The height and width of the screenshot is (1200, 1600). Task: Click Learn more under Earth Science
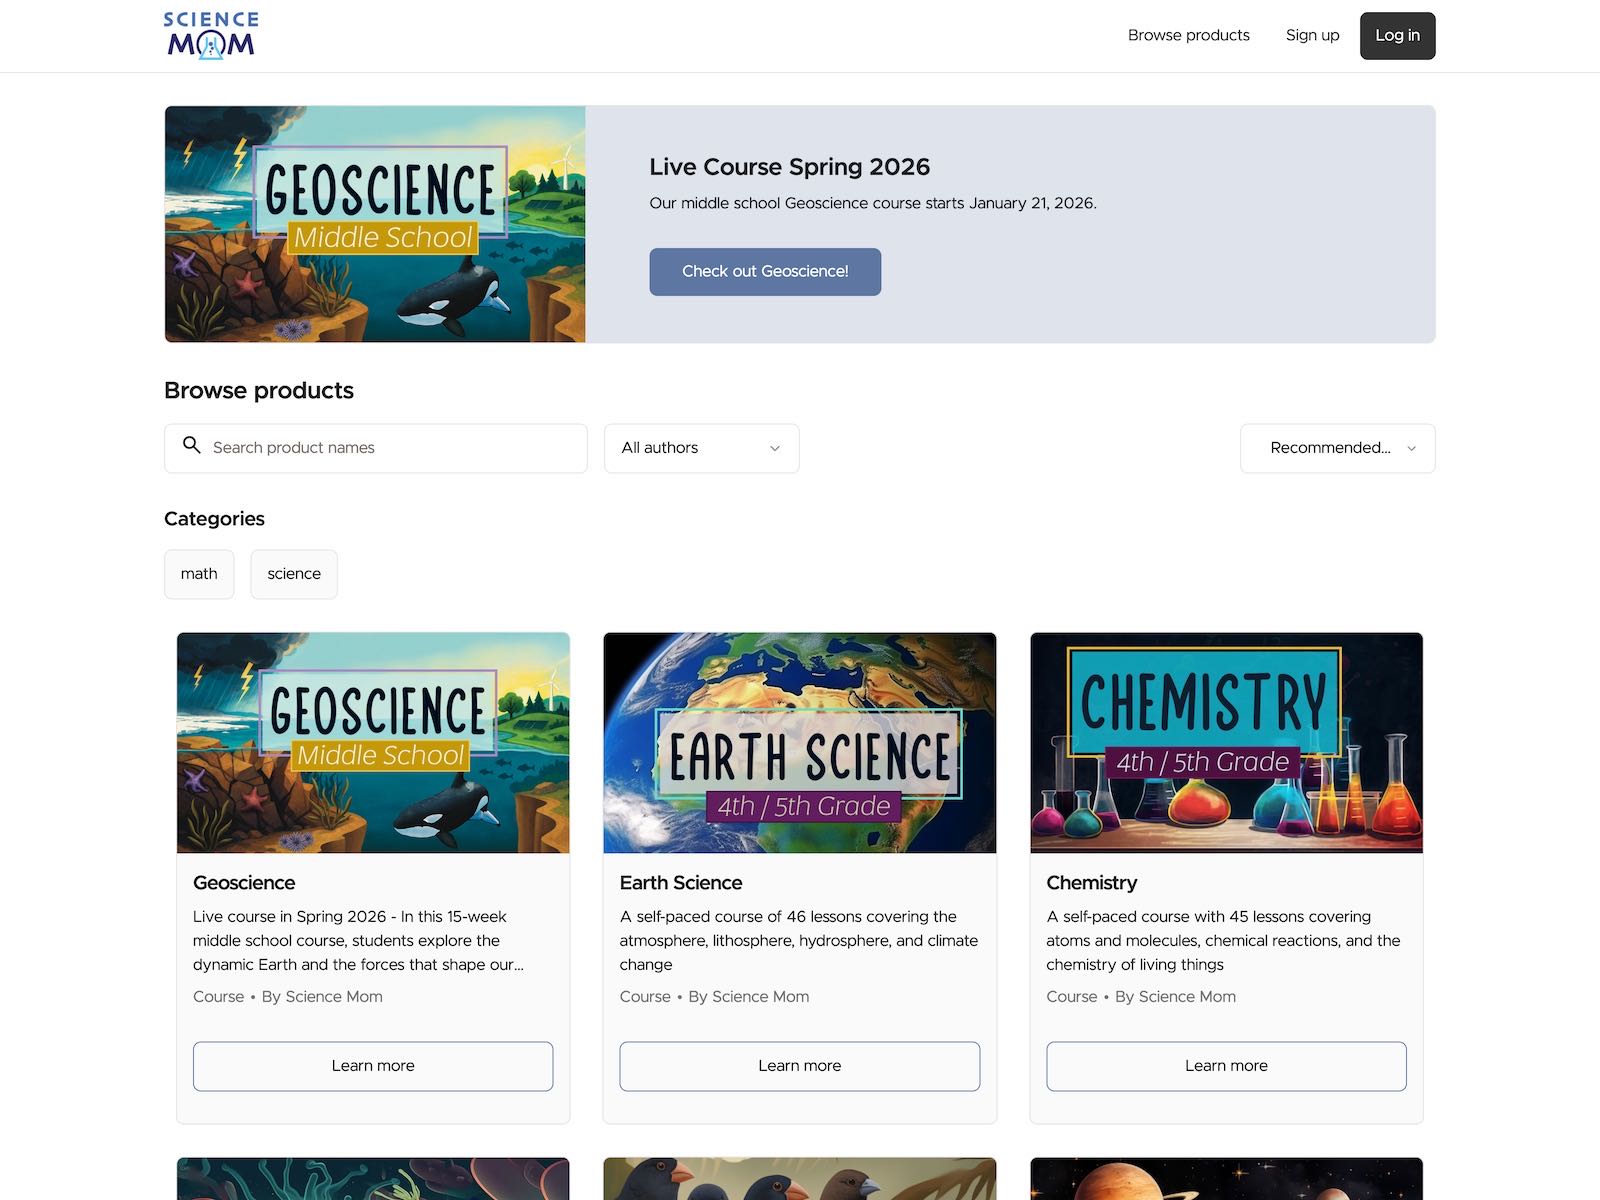point(799,1066)
